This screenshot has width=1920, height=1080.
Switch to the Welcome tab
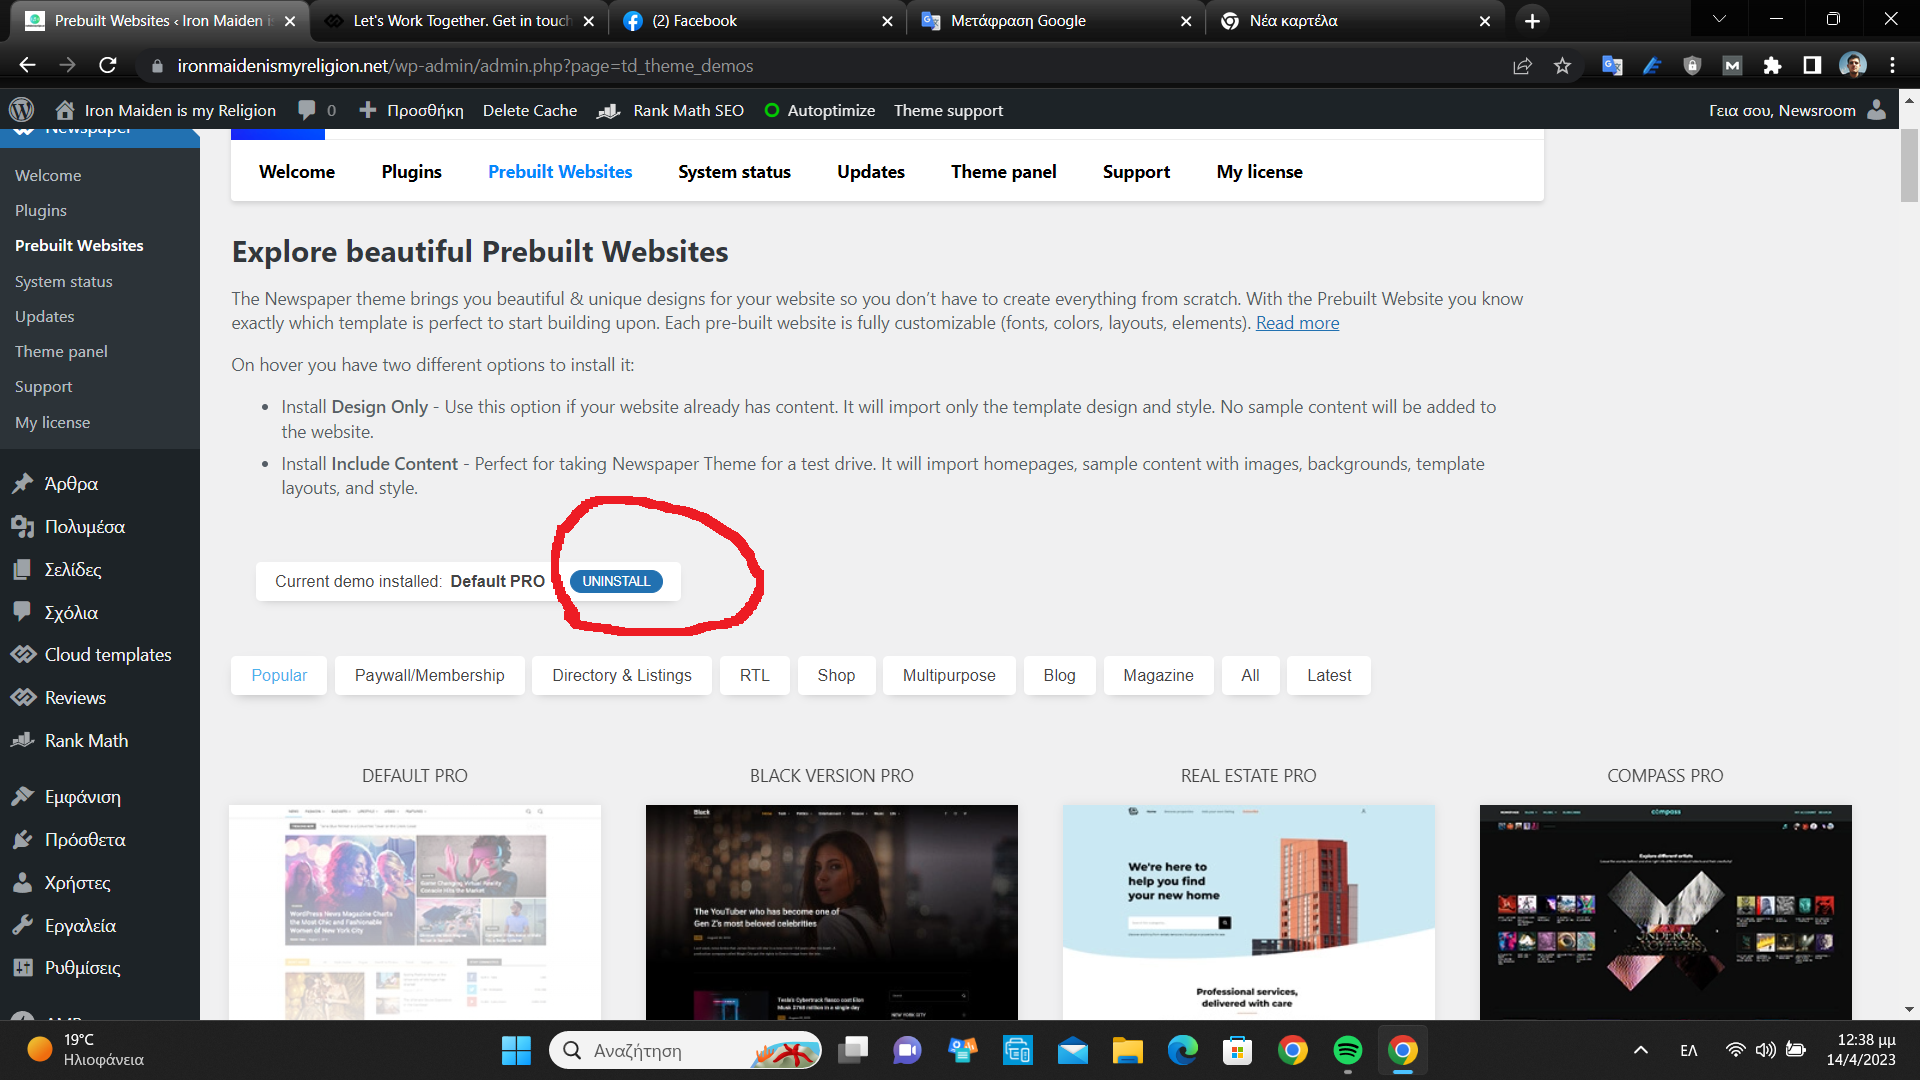point(297,172)
